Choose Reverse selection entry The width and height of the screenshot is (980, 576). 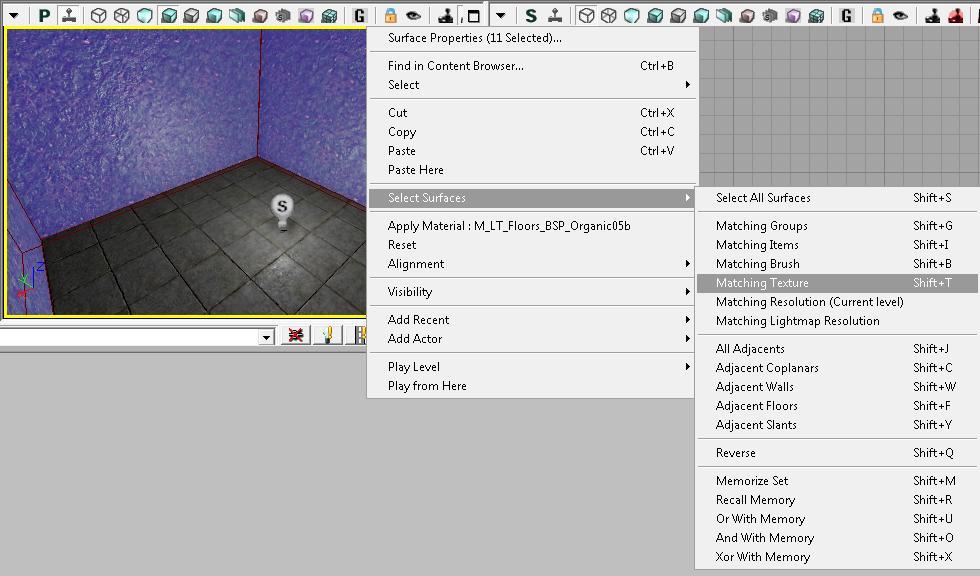point(837,453)
